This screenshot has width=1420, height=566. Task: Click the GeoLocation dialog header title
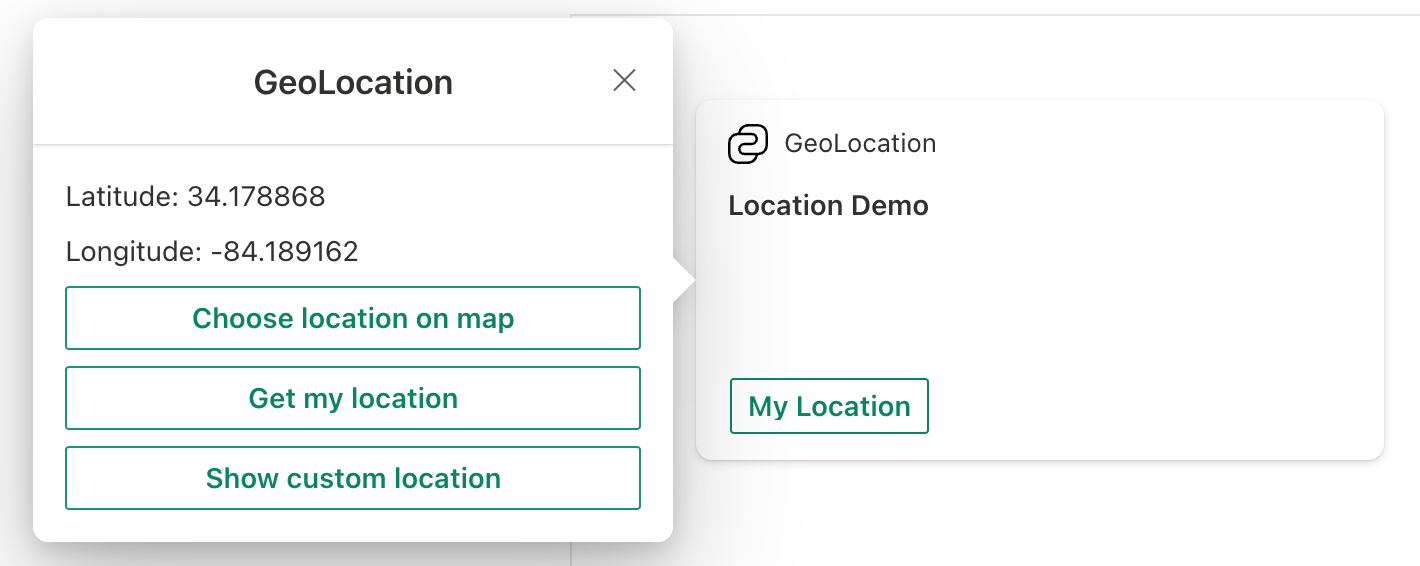[x=353, y=82]
